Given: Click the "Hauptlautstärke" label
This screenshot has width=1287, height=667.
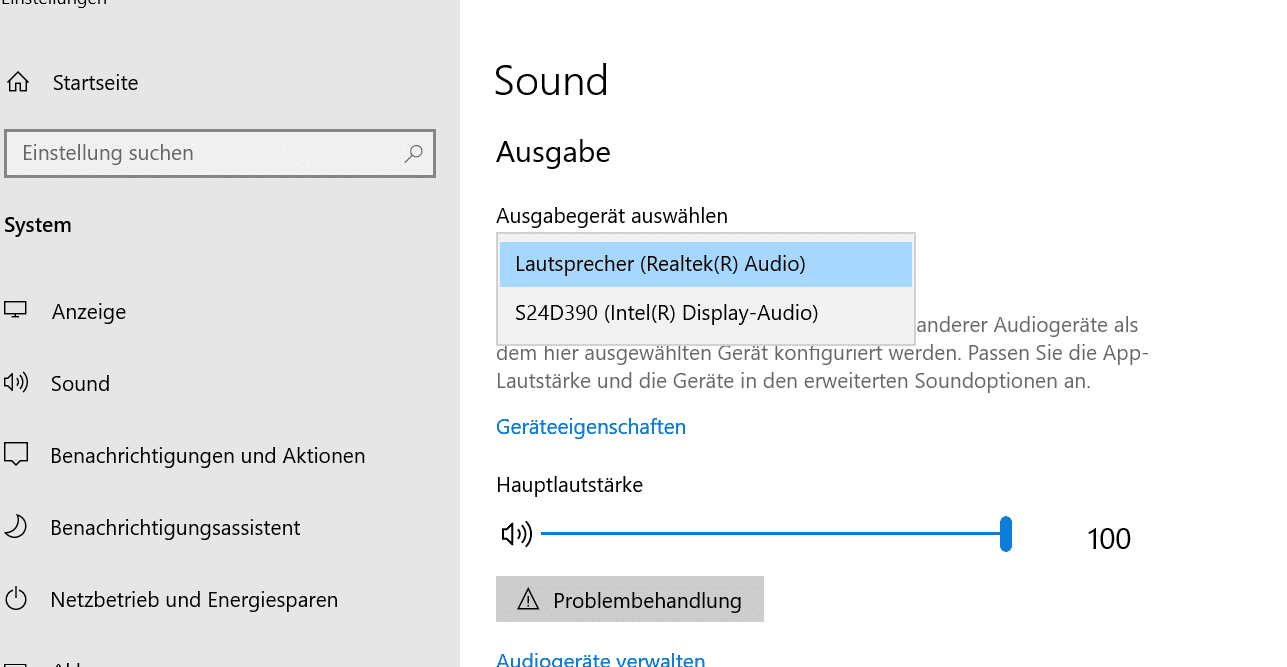Looking at the screenshot, I should (x=569, y=485).
